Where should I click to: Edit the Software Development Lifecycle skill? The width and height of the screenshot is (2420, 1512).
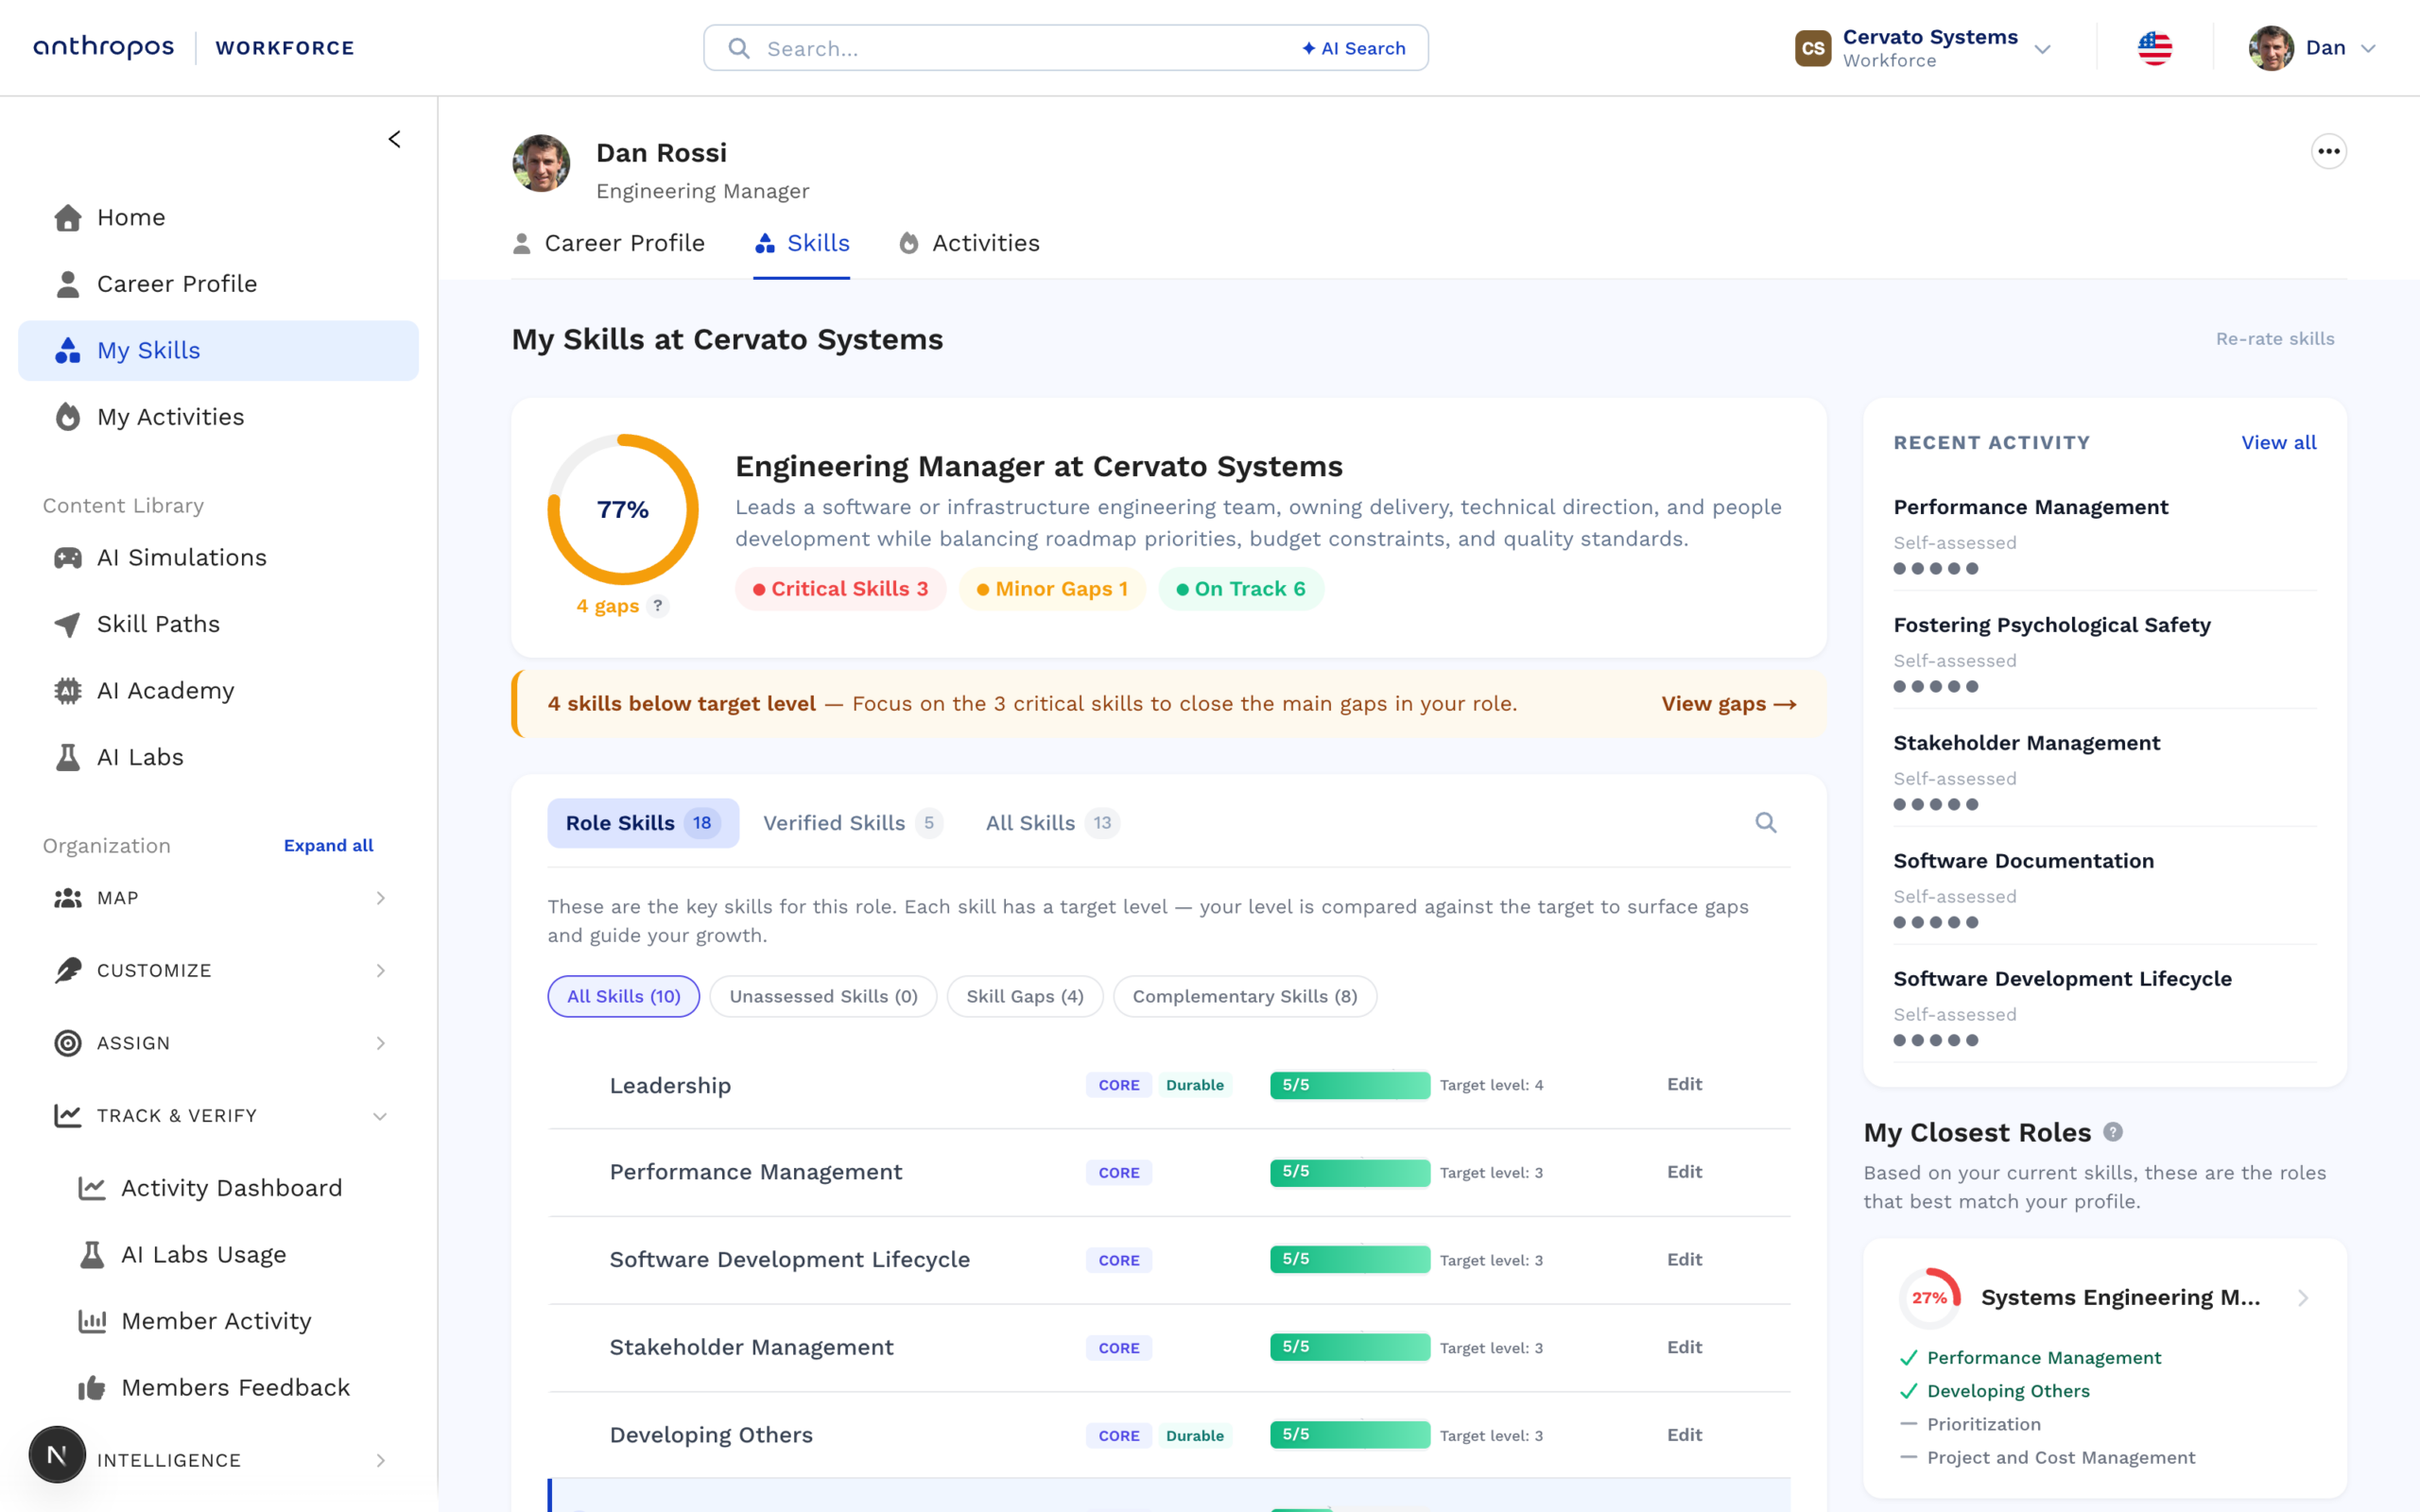(x=1684, y=1259)
